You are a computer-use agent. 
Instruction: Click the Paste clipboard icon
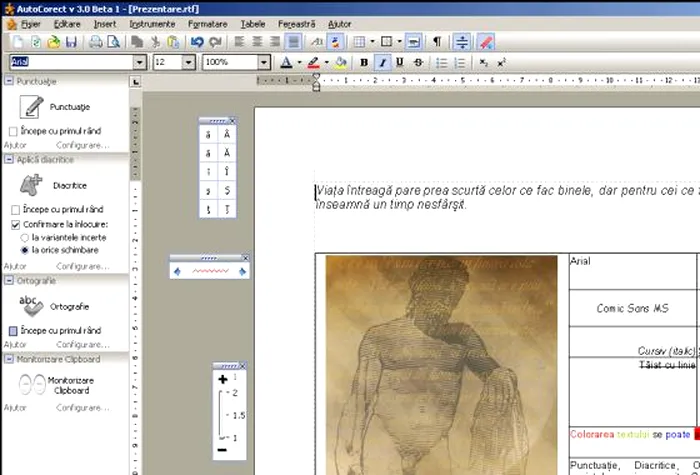click(x=173, y=42)
